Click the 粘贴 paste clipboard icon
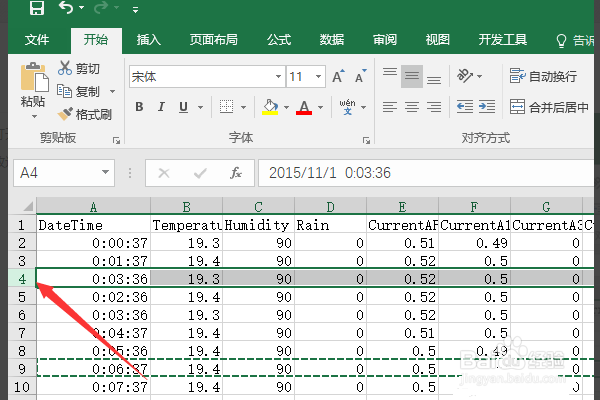Viewport: 600px width, 400px height. pos(34,77)
